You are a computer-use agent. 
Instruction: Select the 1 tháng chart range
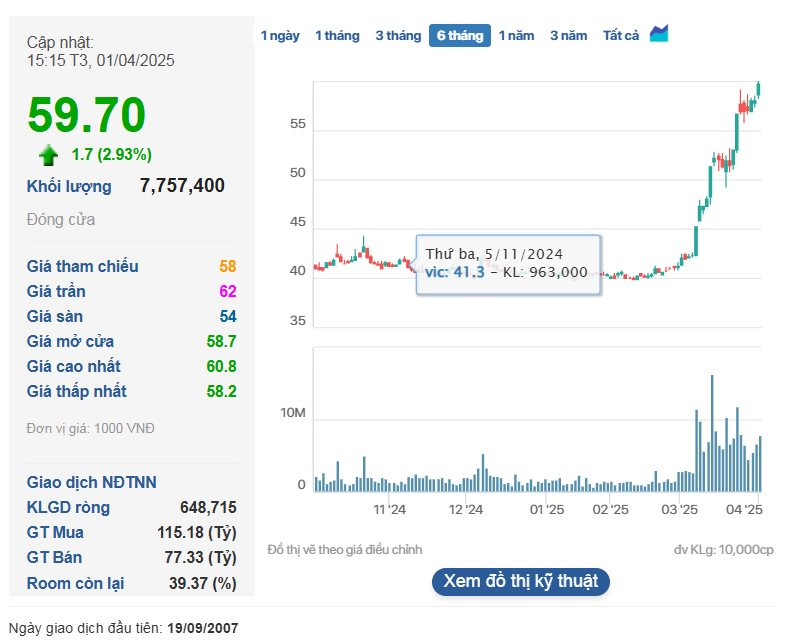[337, 36]
